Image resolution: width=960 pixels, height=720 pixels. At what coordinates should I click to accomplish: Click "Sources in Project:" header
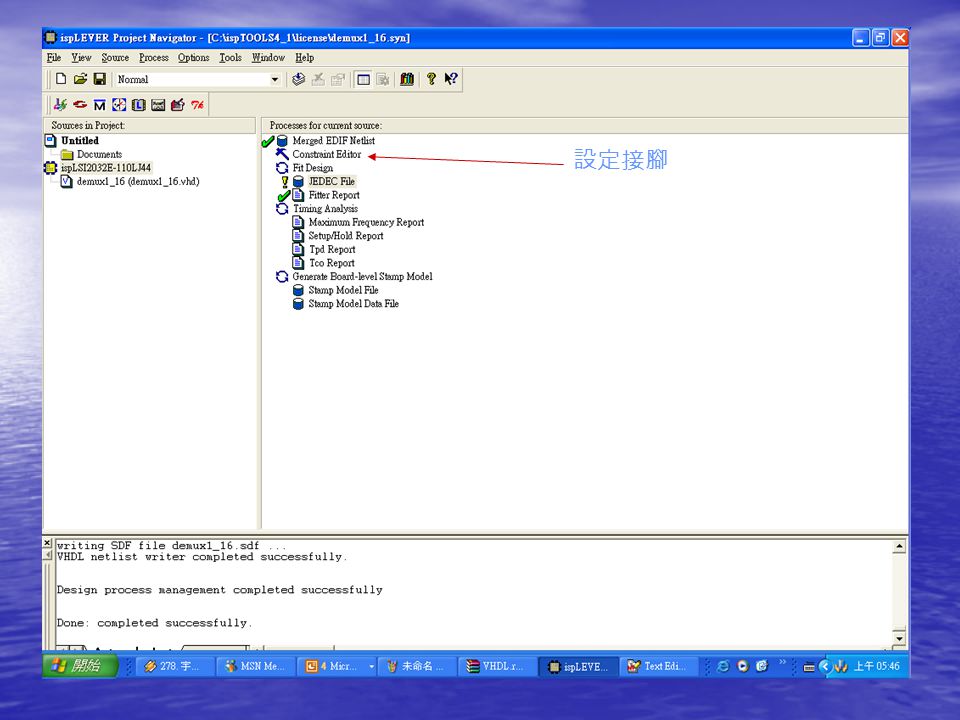click(x=88, y=126)
